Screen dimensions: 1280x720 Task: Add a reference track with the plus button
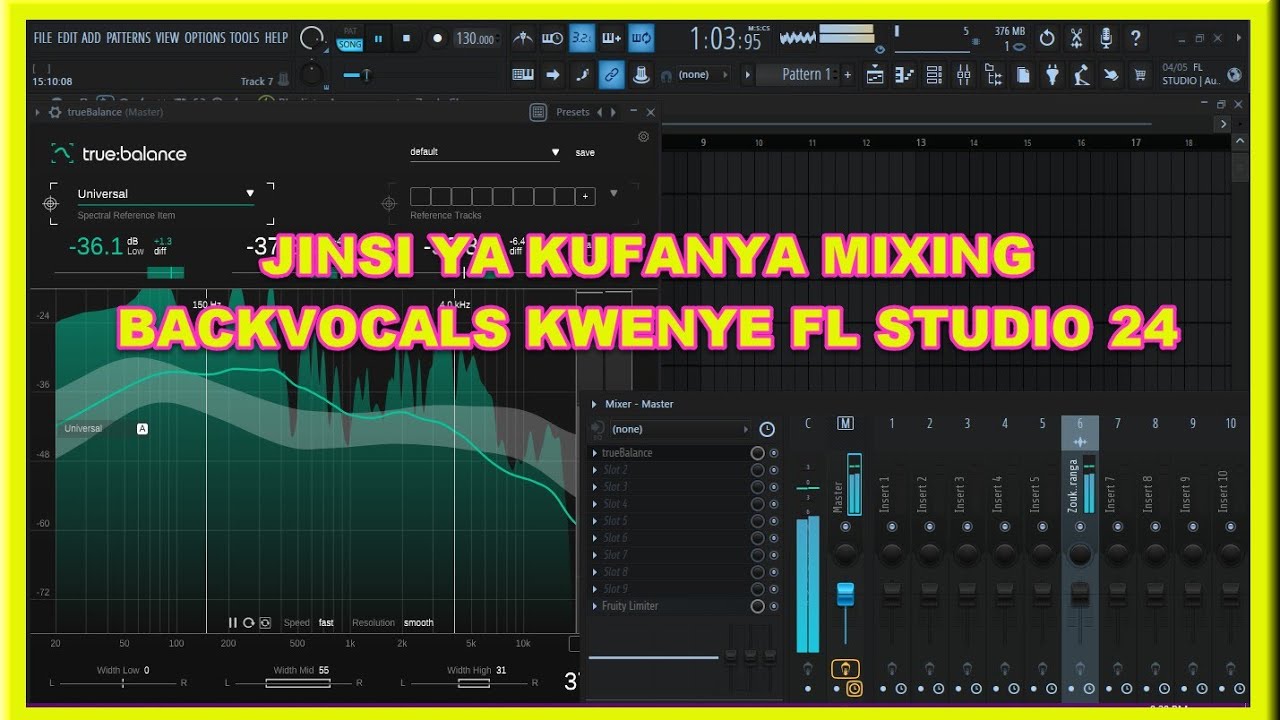click(x=585, y=196)
